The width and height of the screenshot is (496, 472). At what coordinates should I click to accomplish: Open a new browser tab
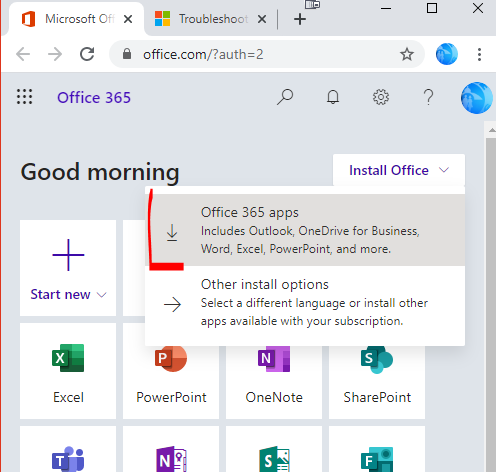(x=300, y=19)
